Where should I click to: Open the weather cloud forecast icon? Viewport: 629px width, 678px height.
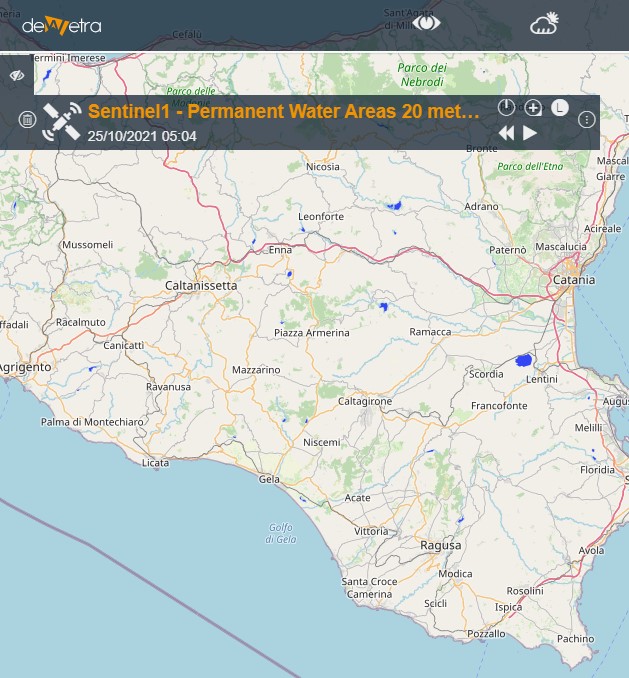[x=545, y=23]
